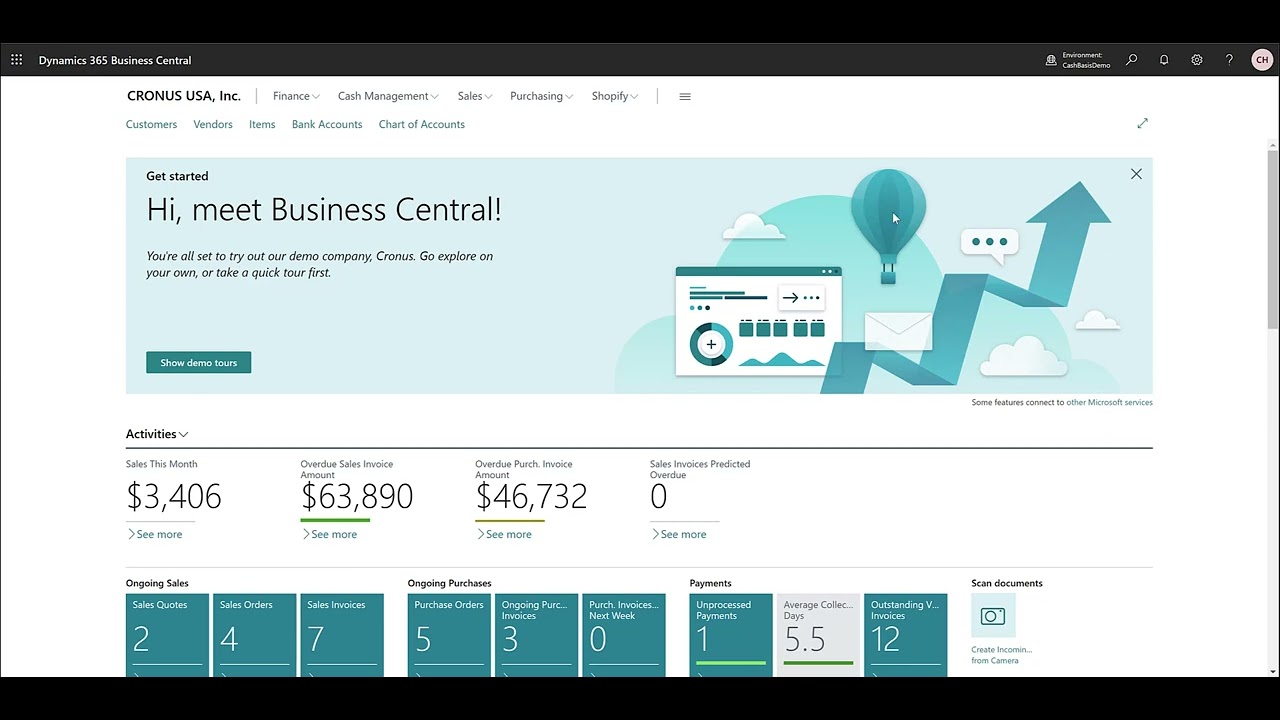Expand the page with the diagonal arrows icon
Viewport: 1280px width, 720px height.
point(1143,123)
